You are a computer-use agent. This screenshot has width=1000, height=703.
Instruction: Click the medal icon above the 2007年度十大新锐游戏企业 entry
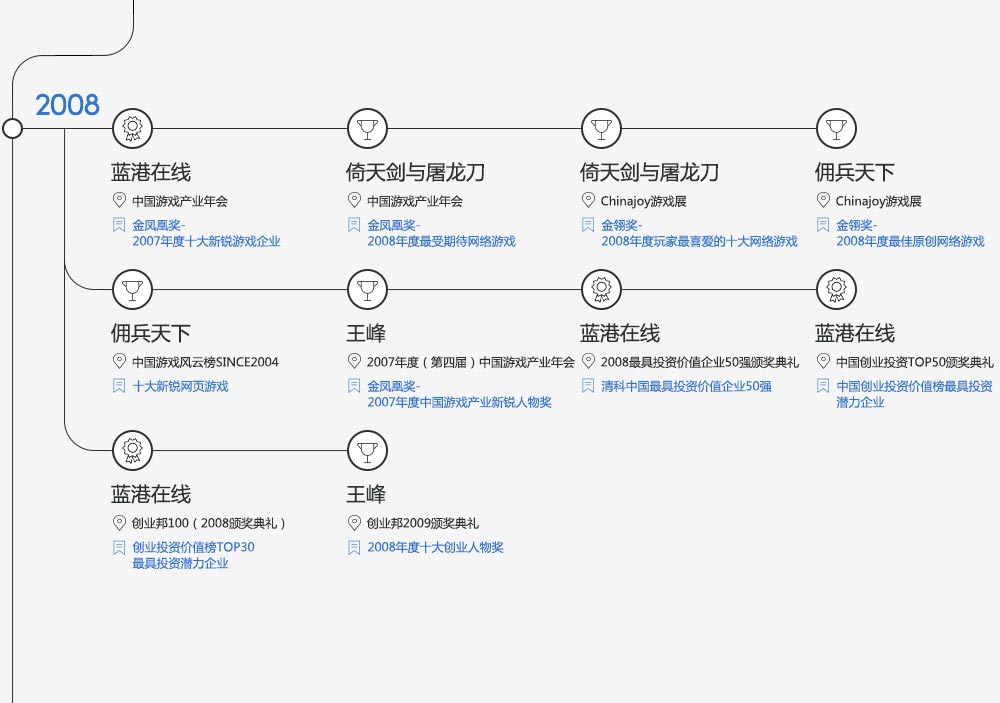133,128
